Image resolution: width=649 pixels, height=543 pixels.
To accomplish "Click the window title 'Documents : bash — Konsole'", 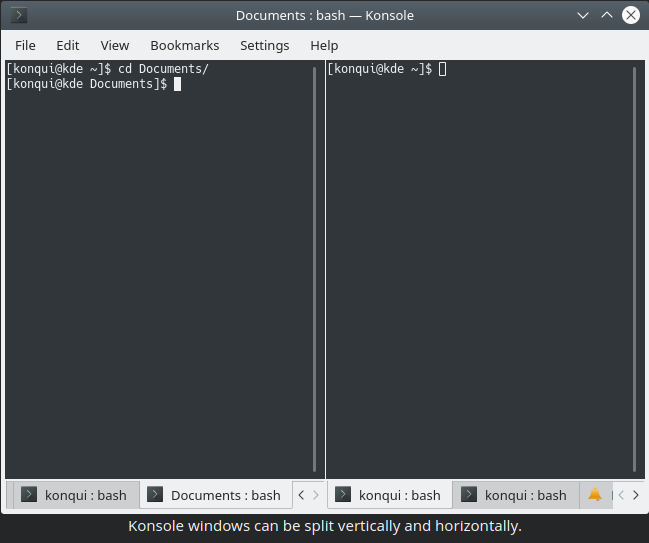I will click(x=324, y=15).
